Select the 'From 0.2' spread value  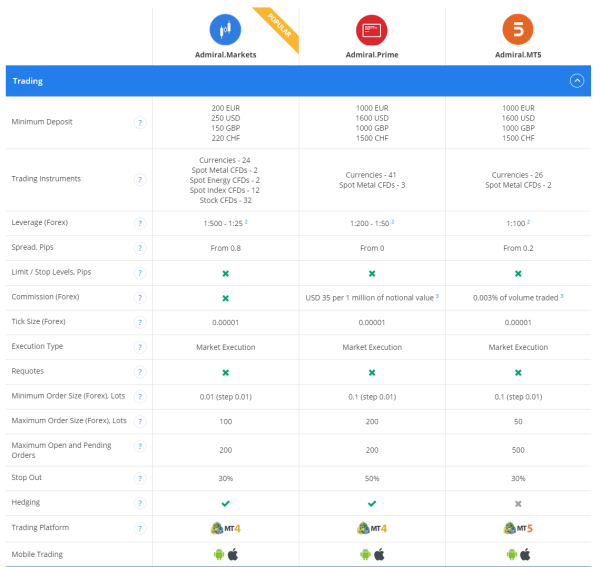coord(518,248)
